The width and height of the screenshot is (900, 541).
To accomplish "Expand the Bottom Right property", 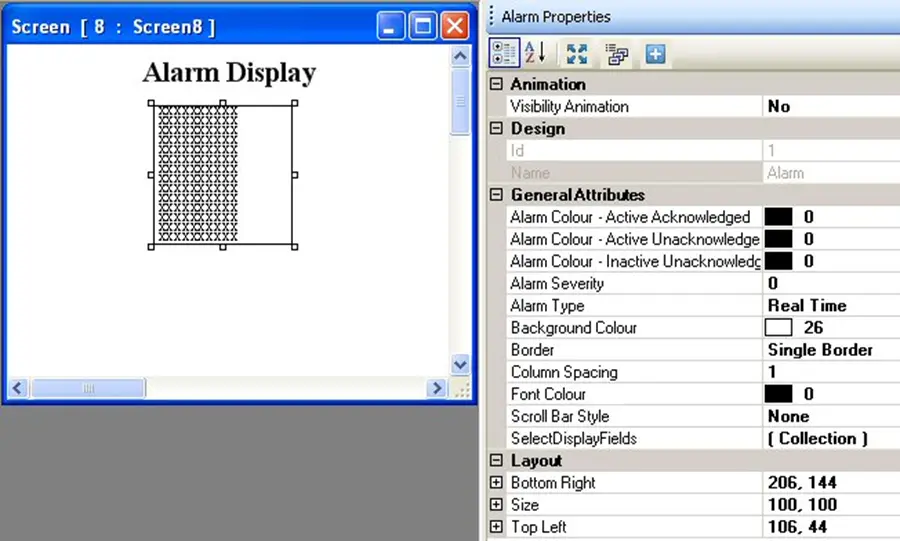I will 496,482.
